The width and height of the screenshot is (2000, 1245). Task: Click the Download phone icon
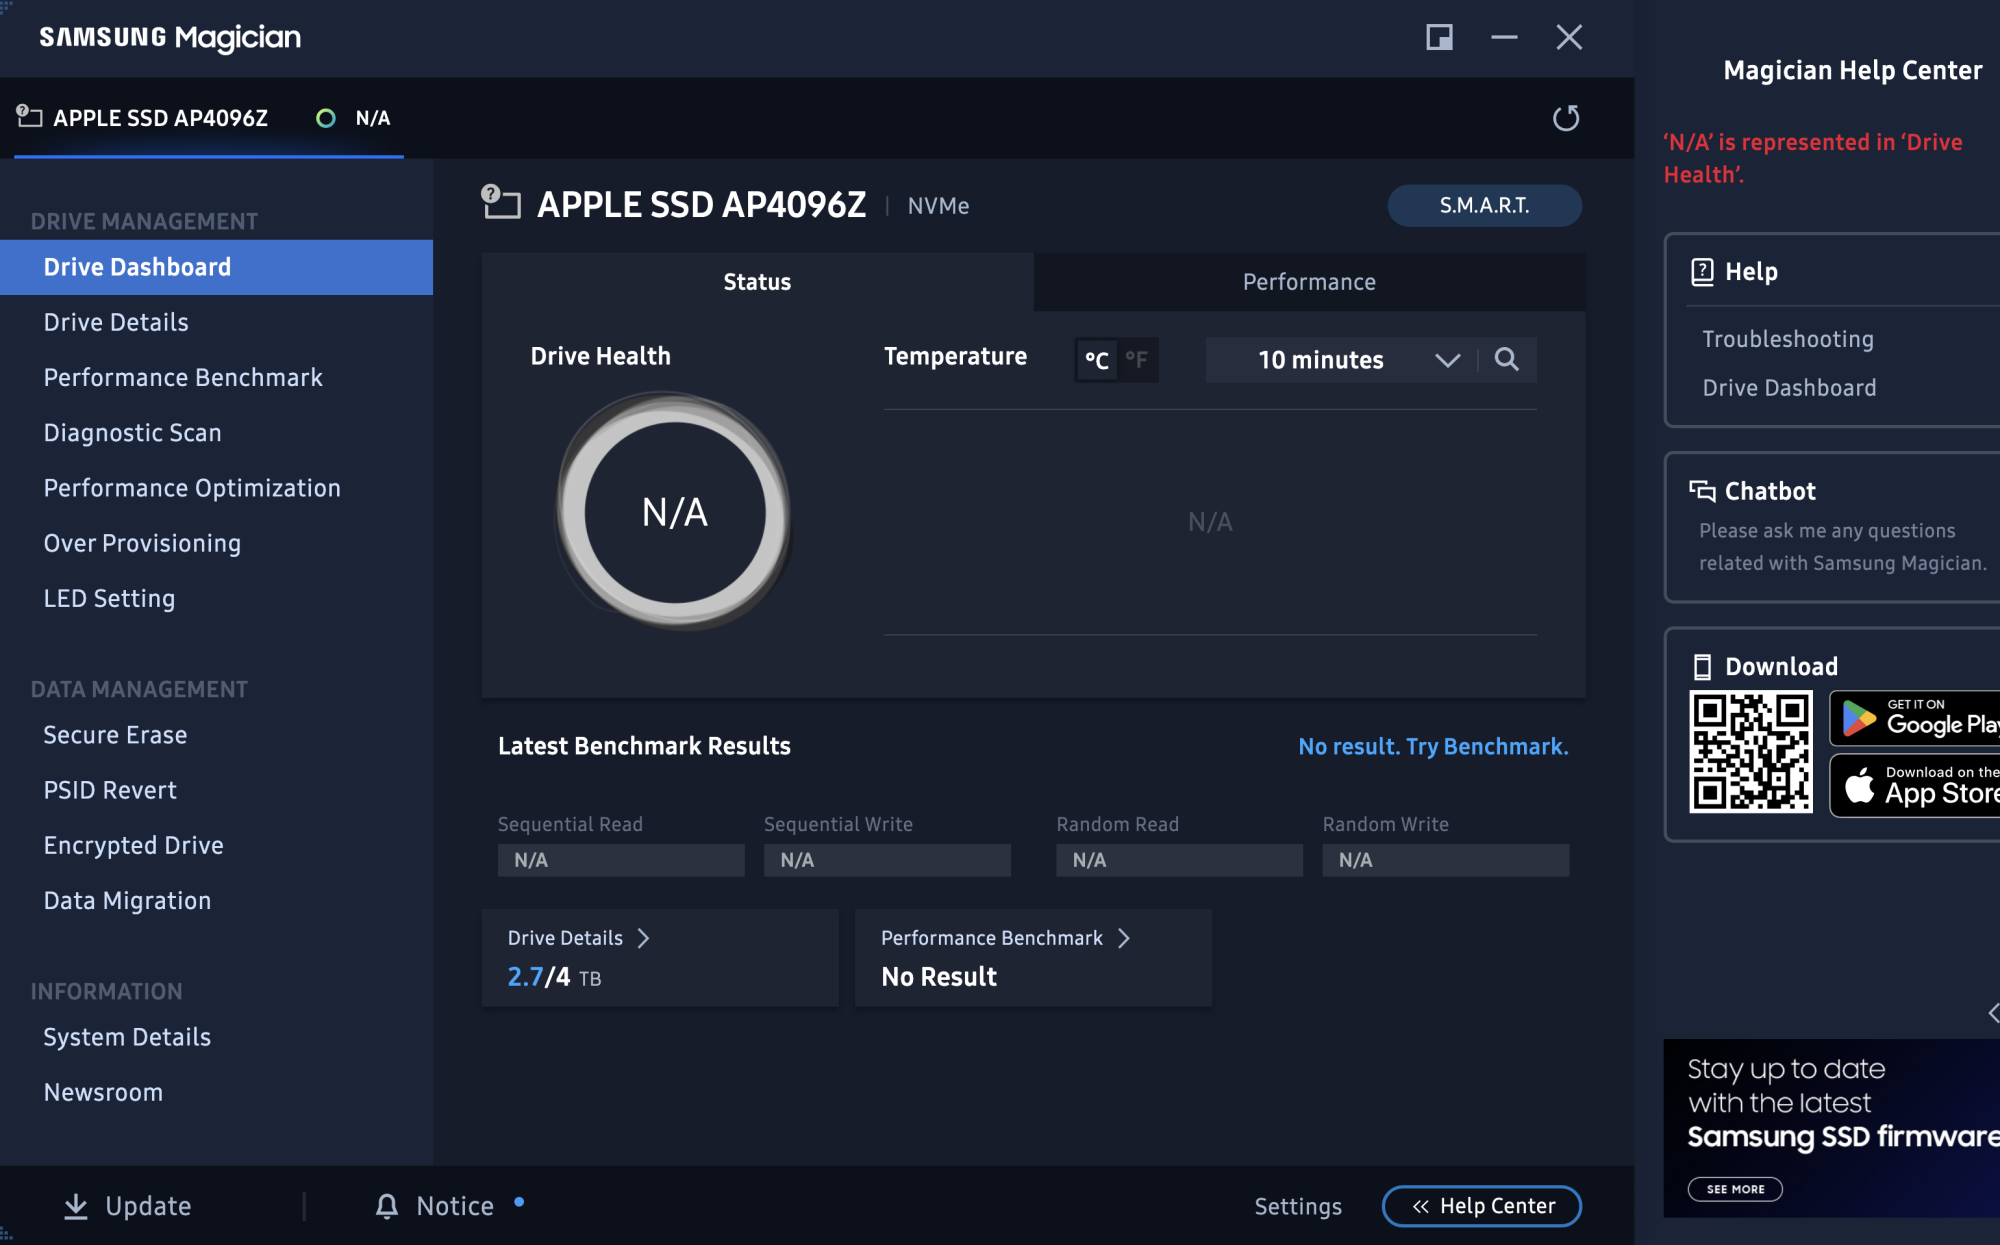[1701, 666]
